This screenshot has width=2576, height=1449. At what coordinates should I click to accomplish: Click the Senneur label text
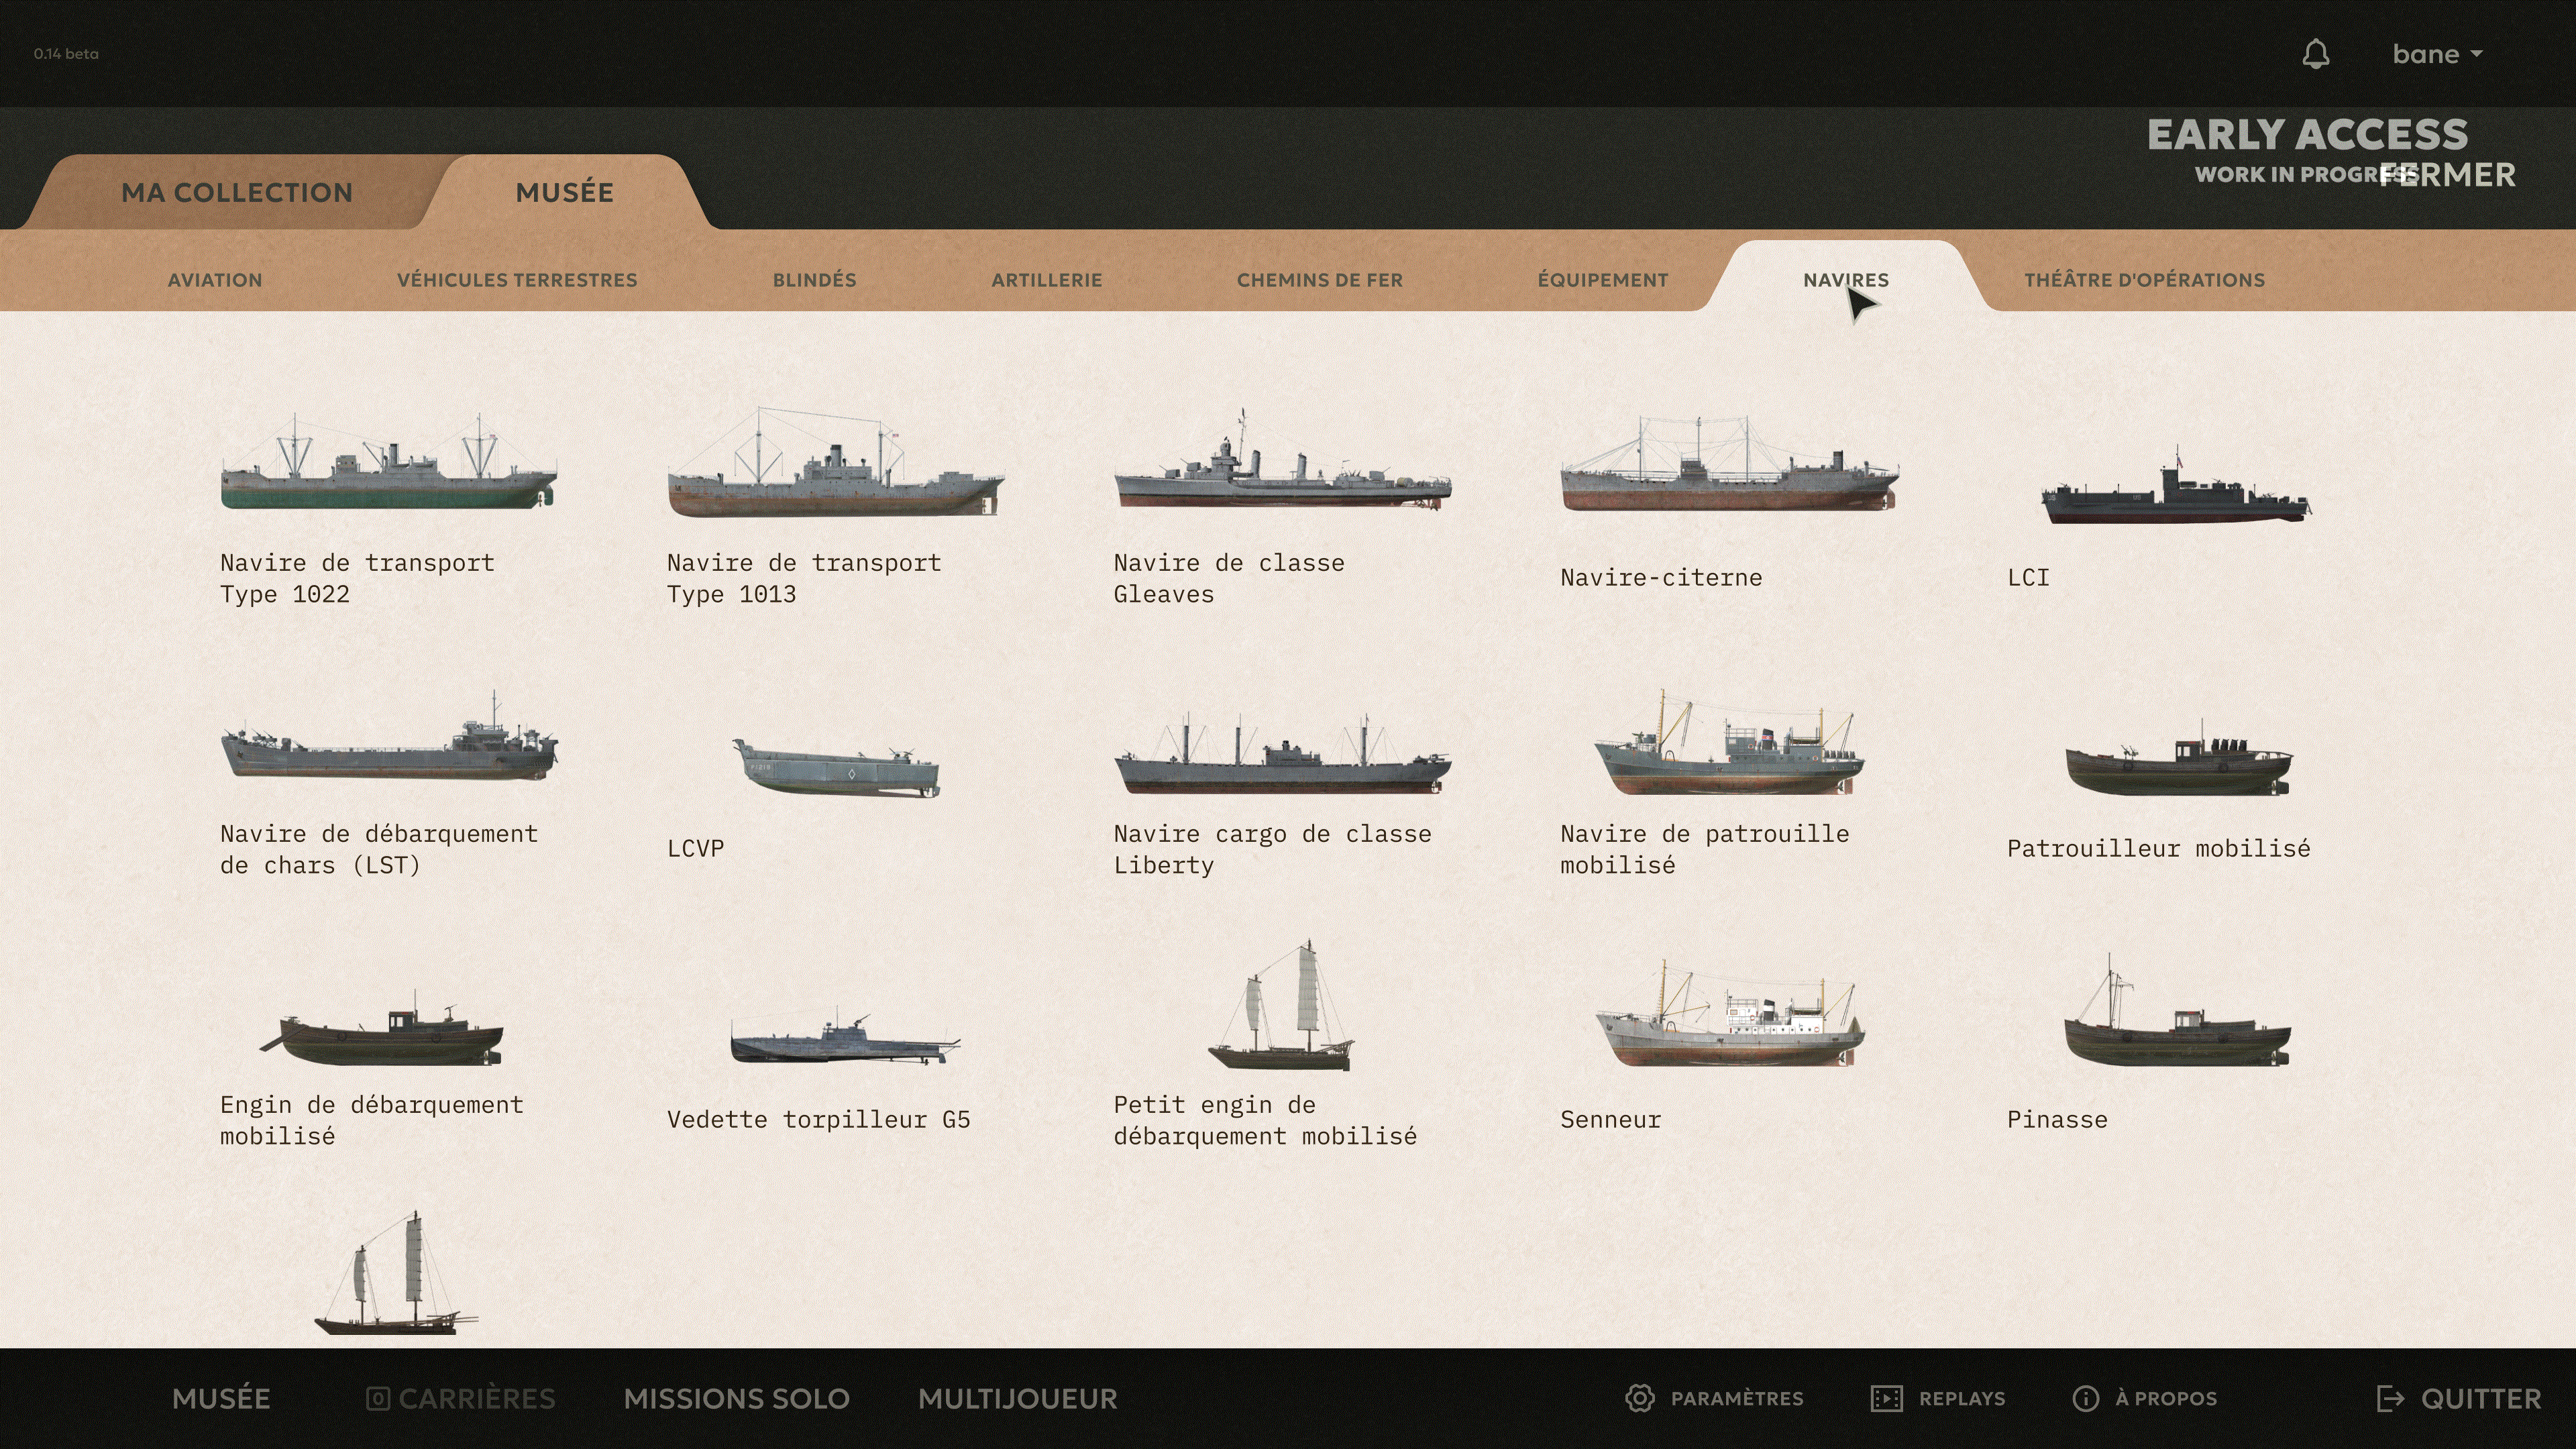click(x=1610, y=1120)
